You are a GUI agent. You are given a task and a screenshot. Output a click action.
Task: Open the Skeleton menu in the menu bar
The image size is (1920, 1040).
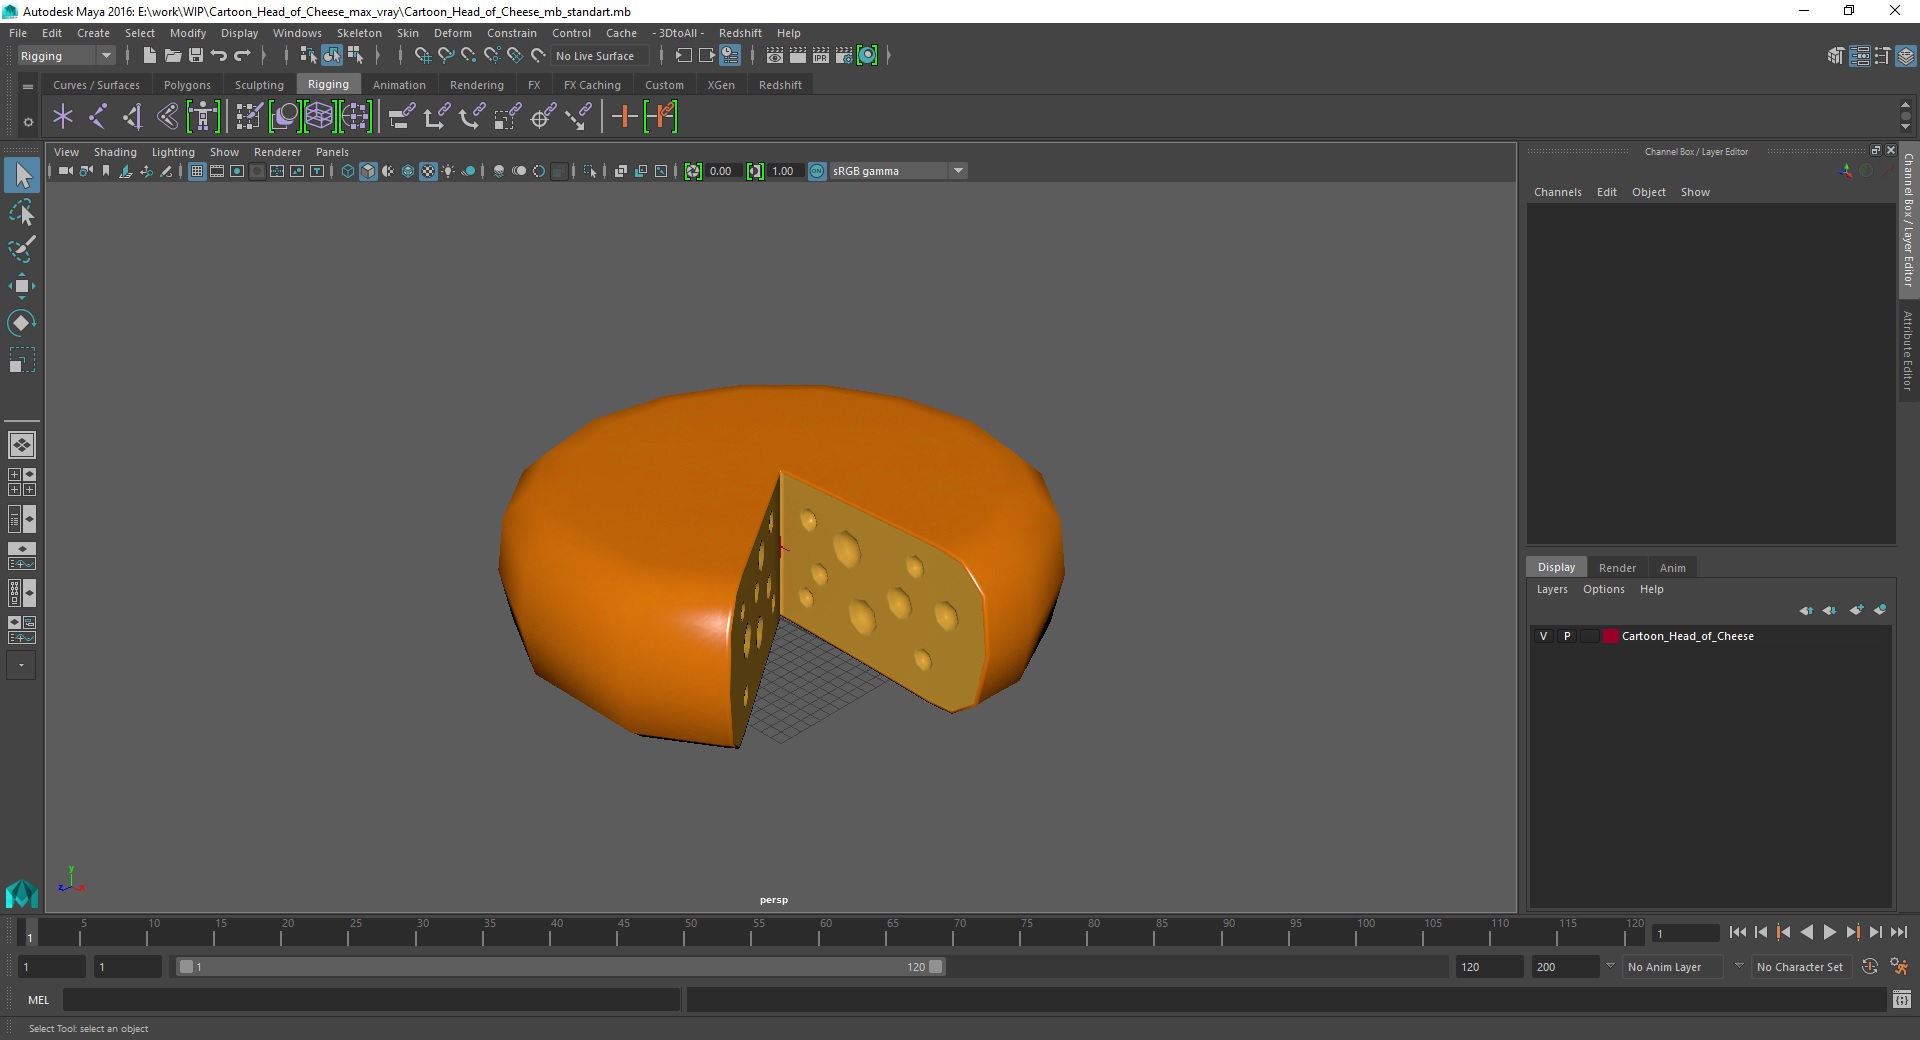click(x=359, y=33)
